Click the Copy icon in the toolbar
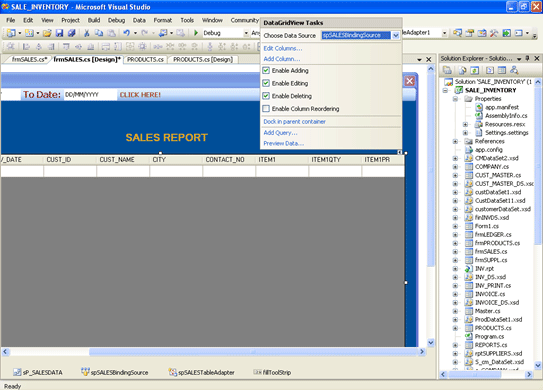The height and width of the screenshot is (390, 543). point(99,33)
